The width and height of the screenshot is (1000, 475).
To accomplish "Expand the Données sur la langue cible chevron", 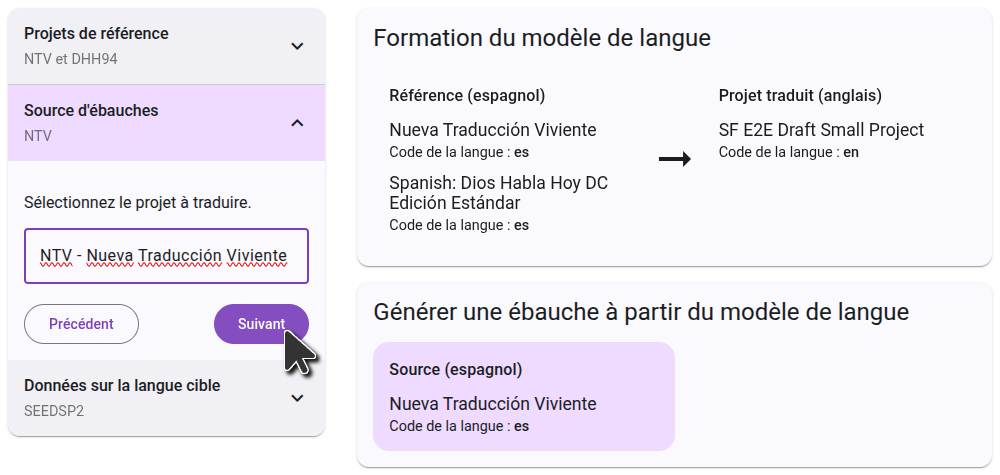I will 297,398.
